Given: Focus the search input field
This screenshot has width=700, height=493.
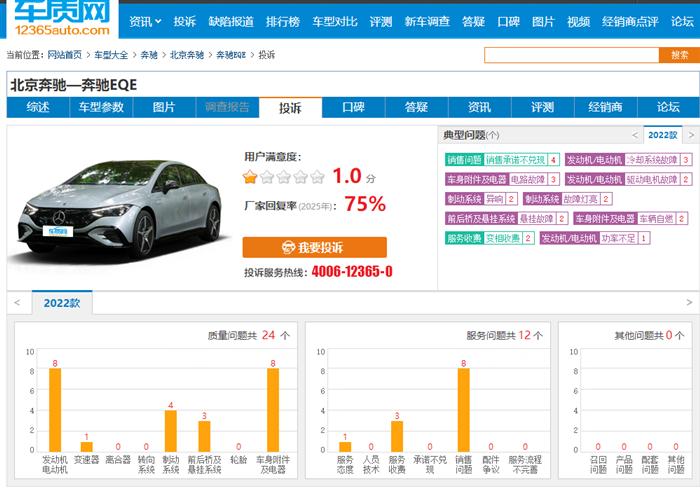Looking at the screenshot, I should [571, 55].
